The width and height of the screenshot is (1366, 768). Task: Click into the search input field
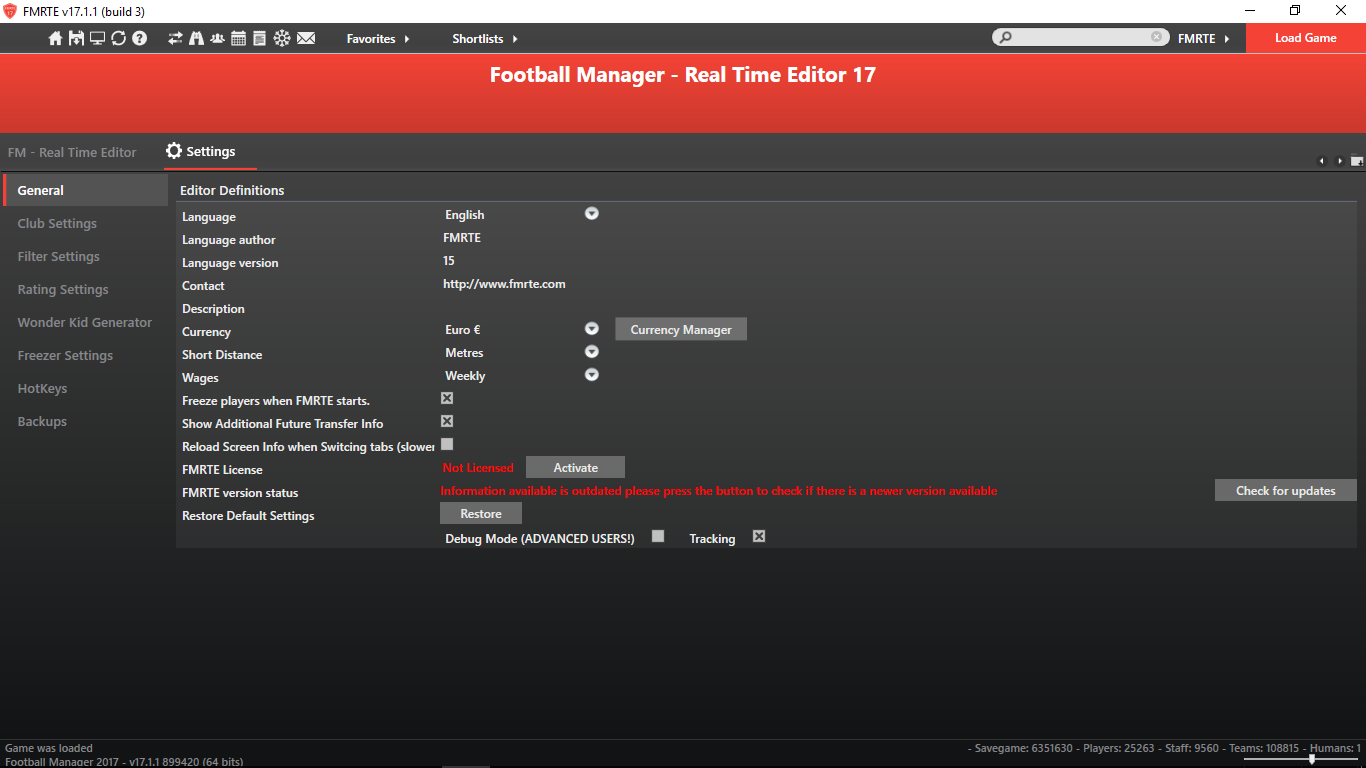1080,37
